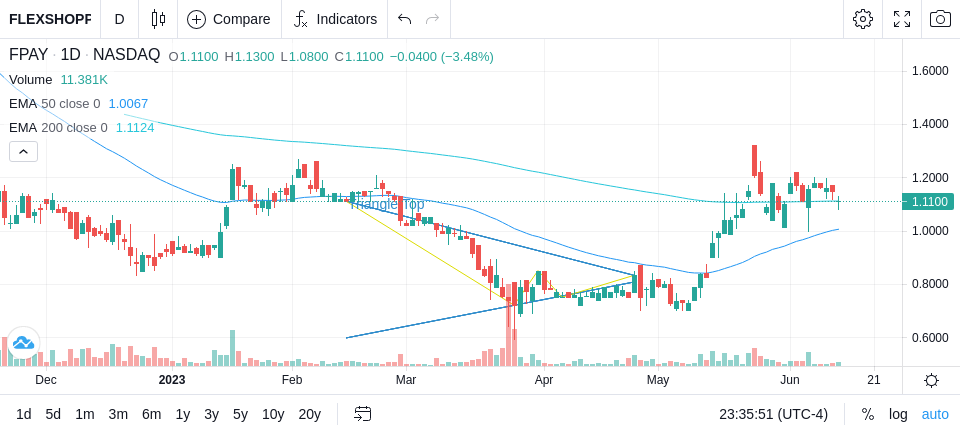
Task: Click the -0.0400 (-3.48%) change value
Action: (441, 57)
